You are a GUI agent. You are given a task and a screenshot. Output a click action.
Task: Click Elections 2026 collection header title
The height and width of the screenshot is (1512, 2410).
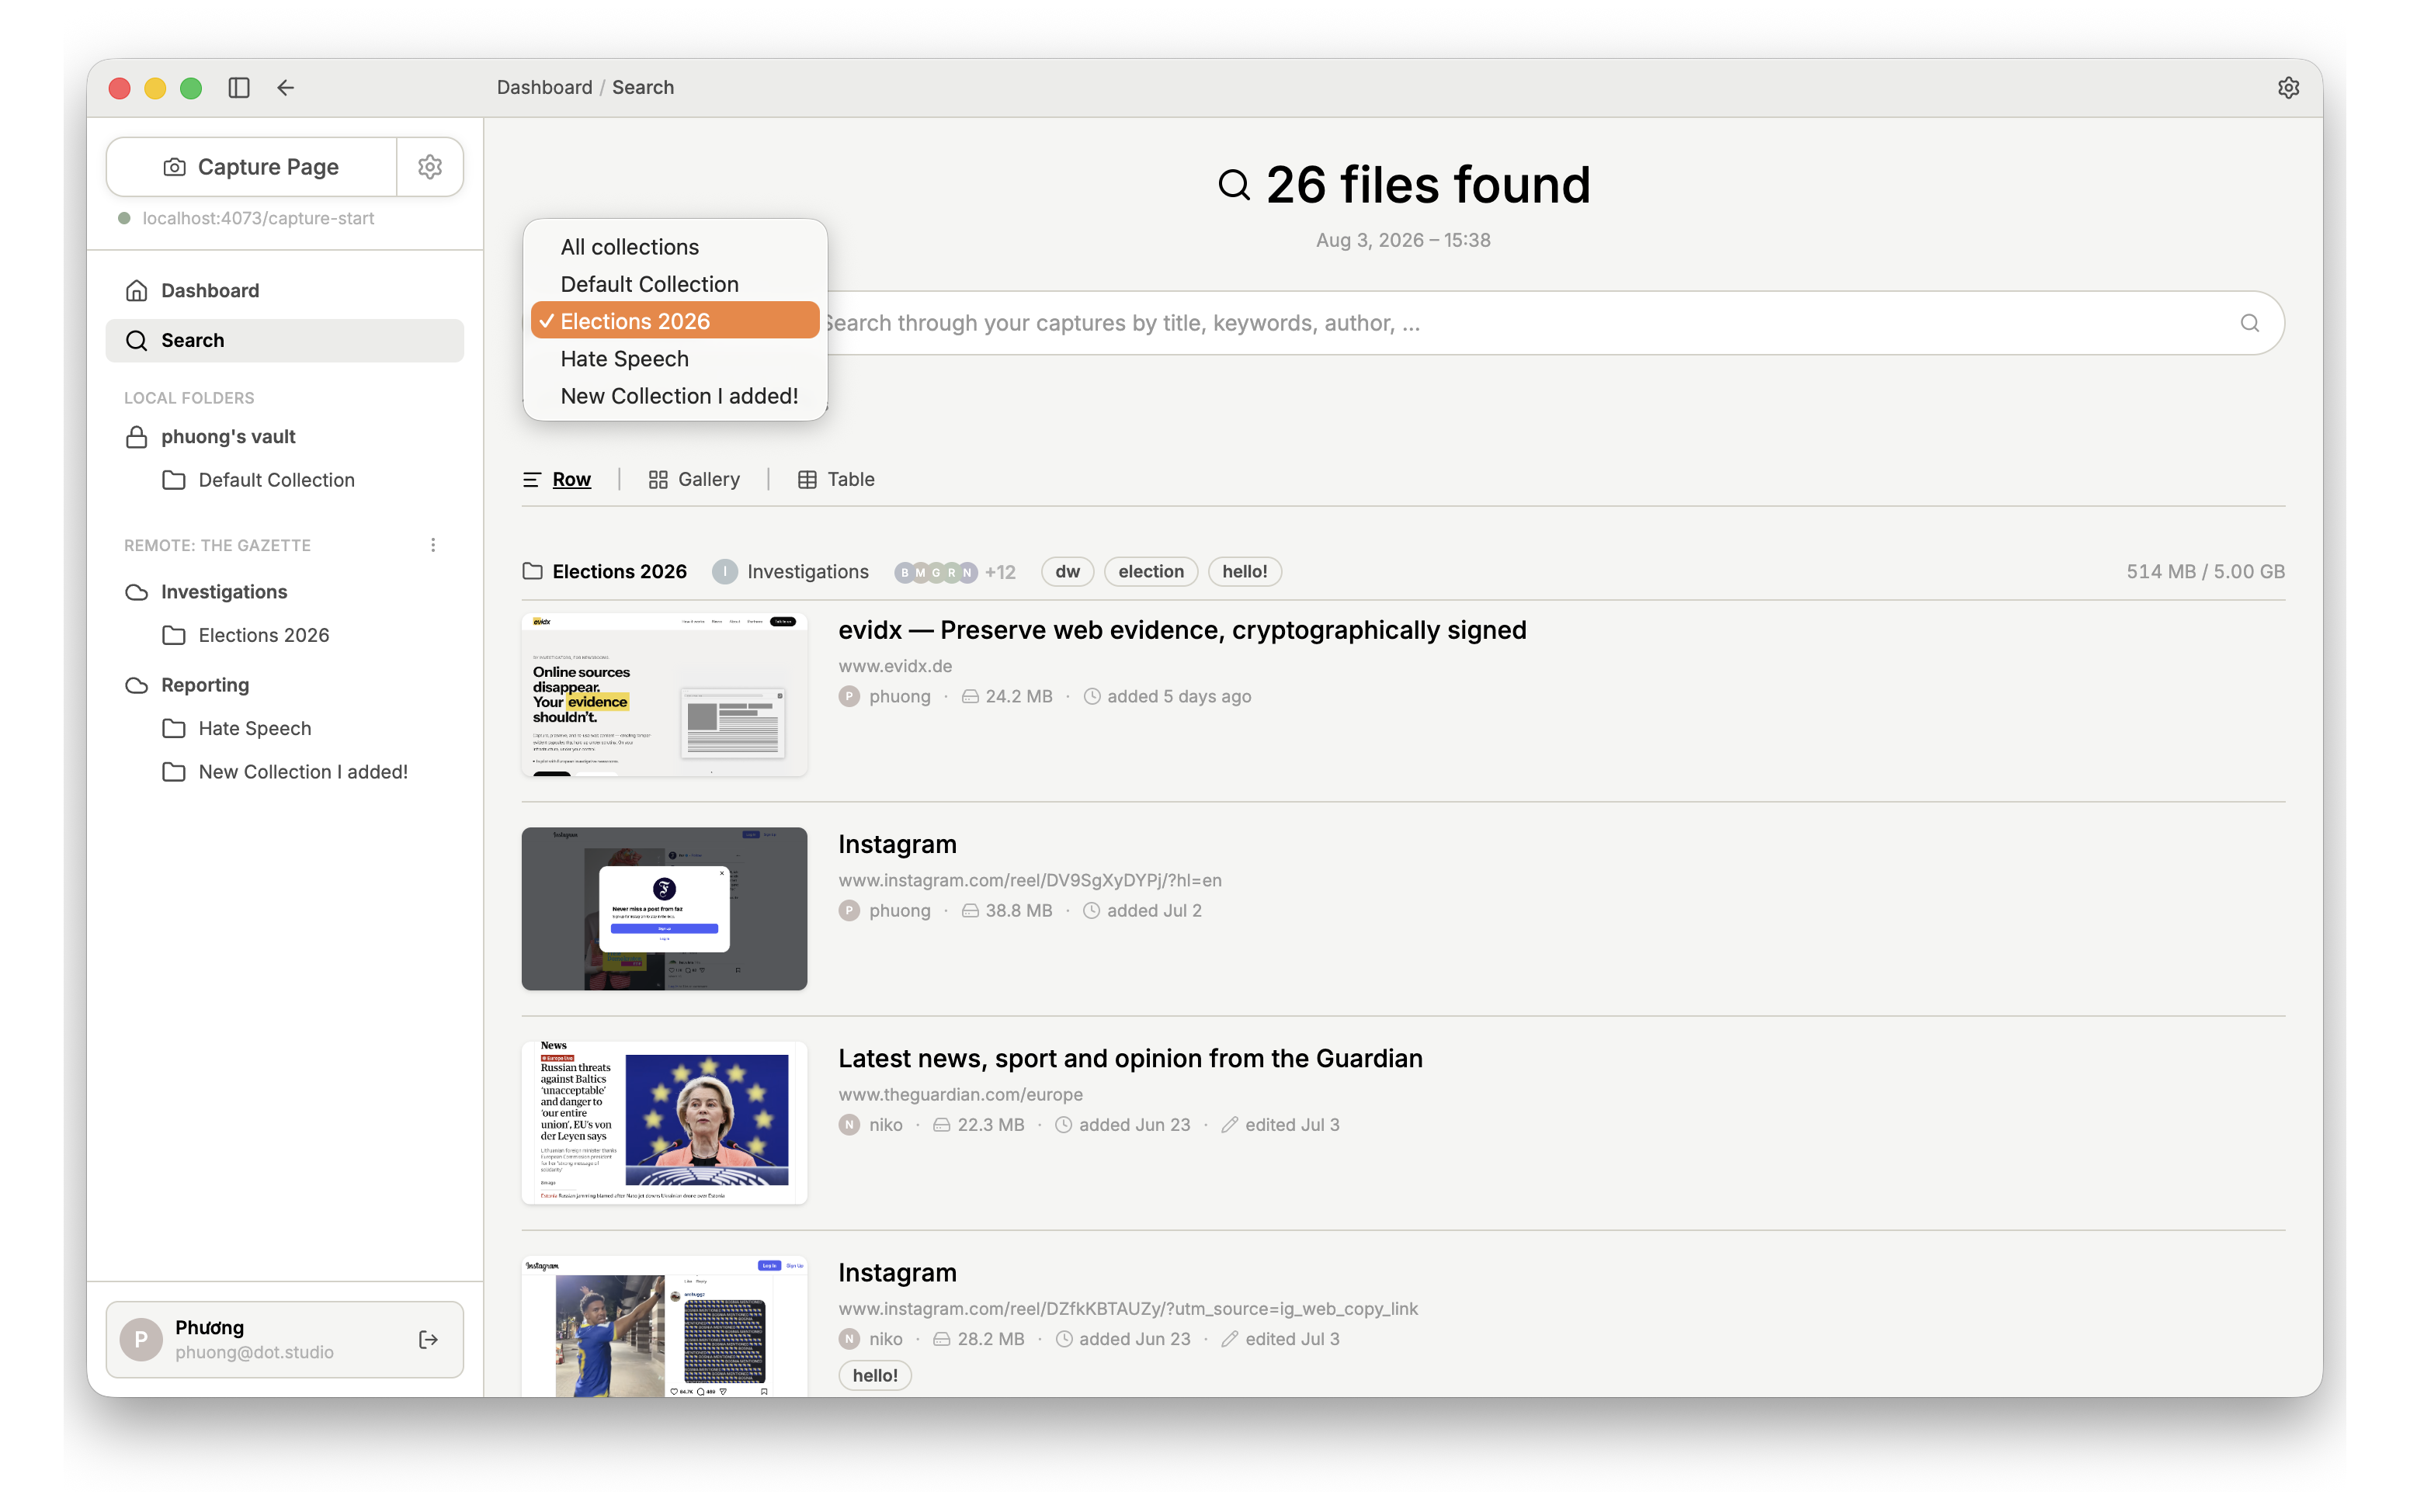pyautogui.click(x=619, y=572)
